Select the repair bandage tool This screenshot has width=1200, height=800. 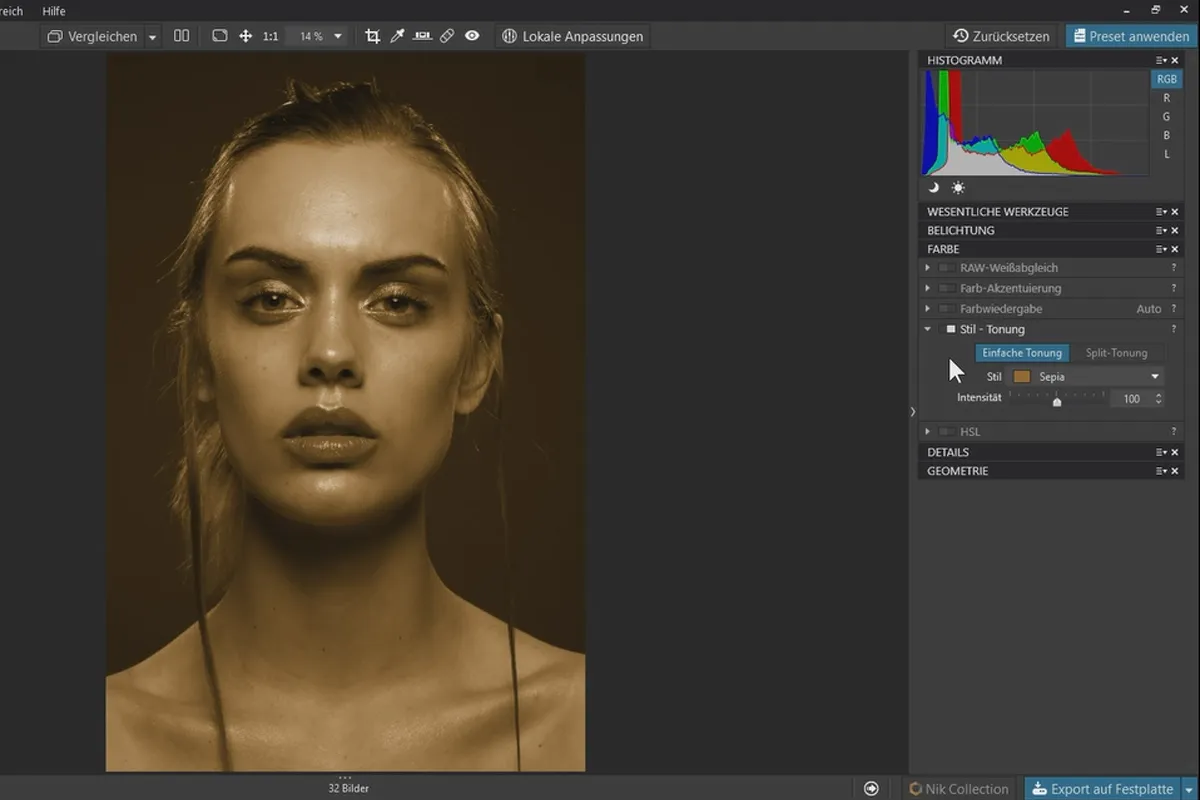447,36
